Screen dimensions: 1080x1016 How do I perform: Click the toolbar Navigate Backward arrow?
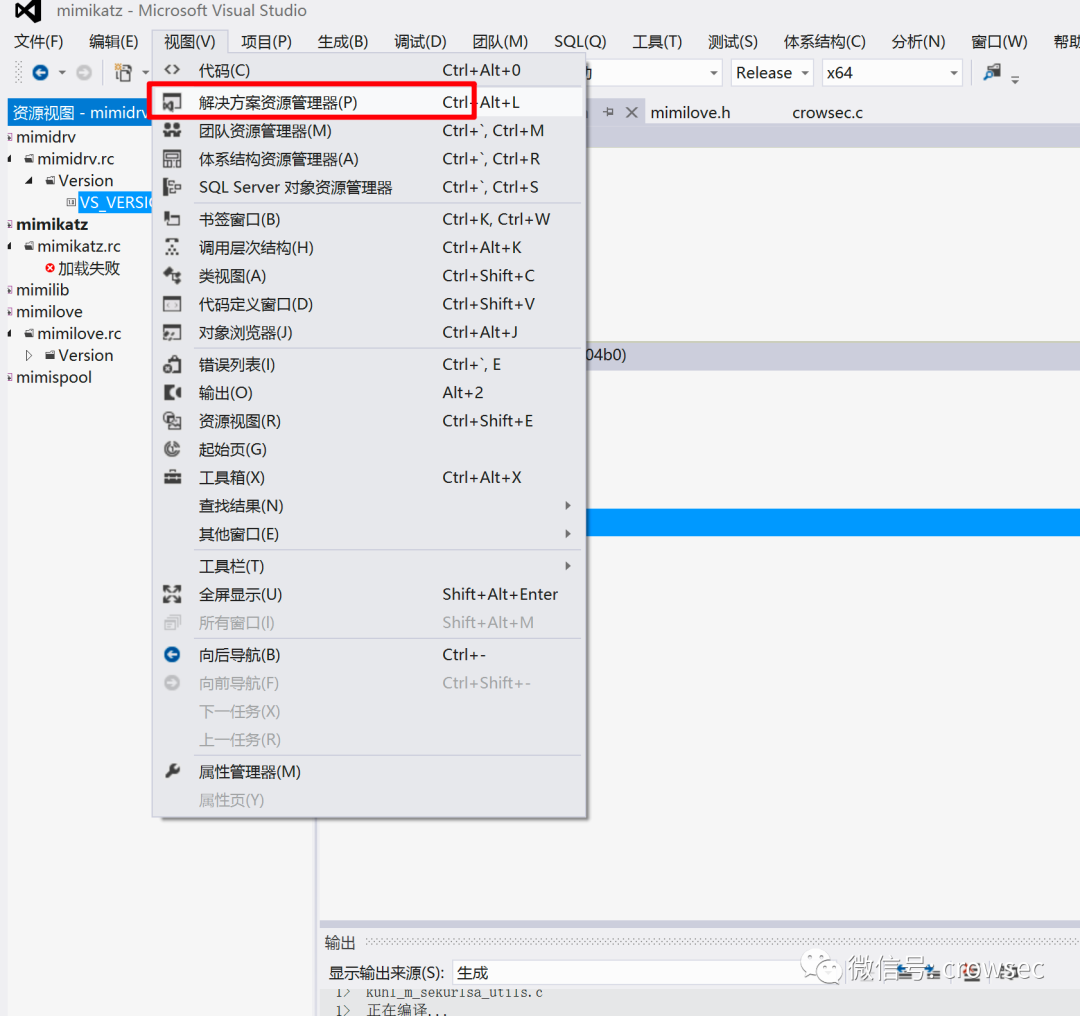41,72
